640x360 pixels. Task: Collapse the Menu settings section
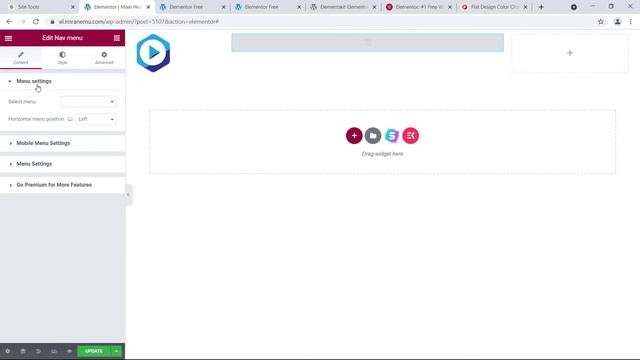tap(62, 81)
